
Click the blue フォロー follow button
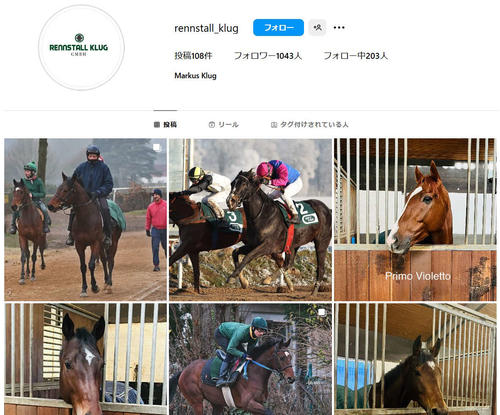pos(278,27)
